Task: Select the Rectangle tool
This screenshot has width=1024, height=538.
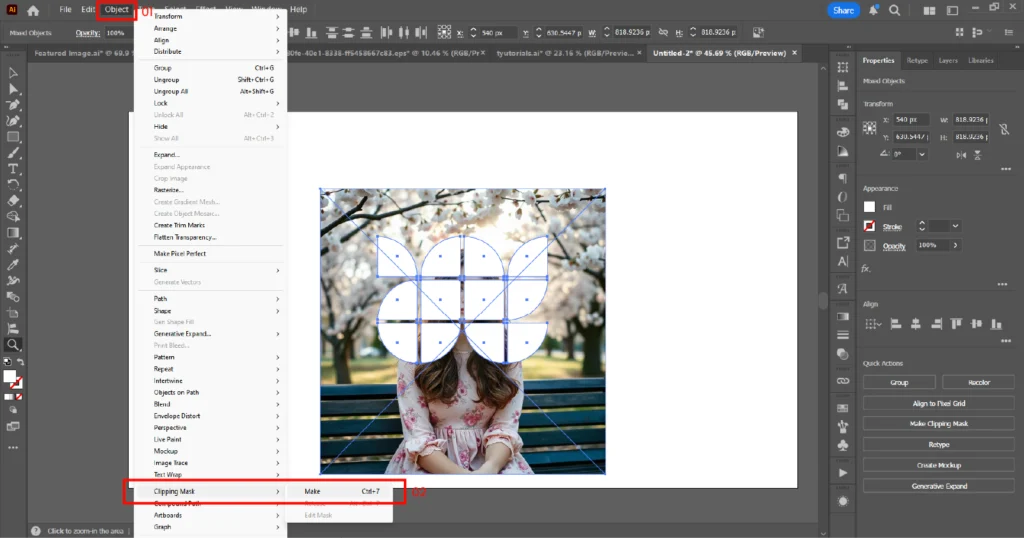Action: 13,137
